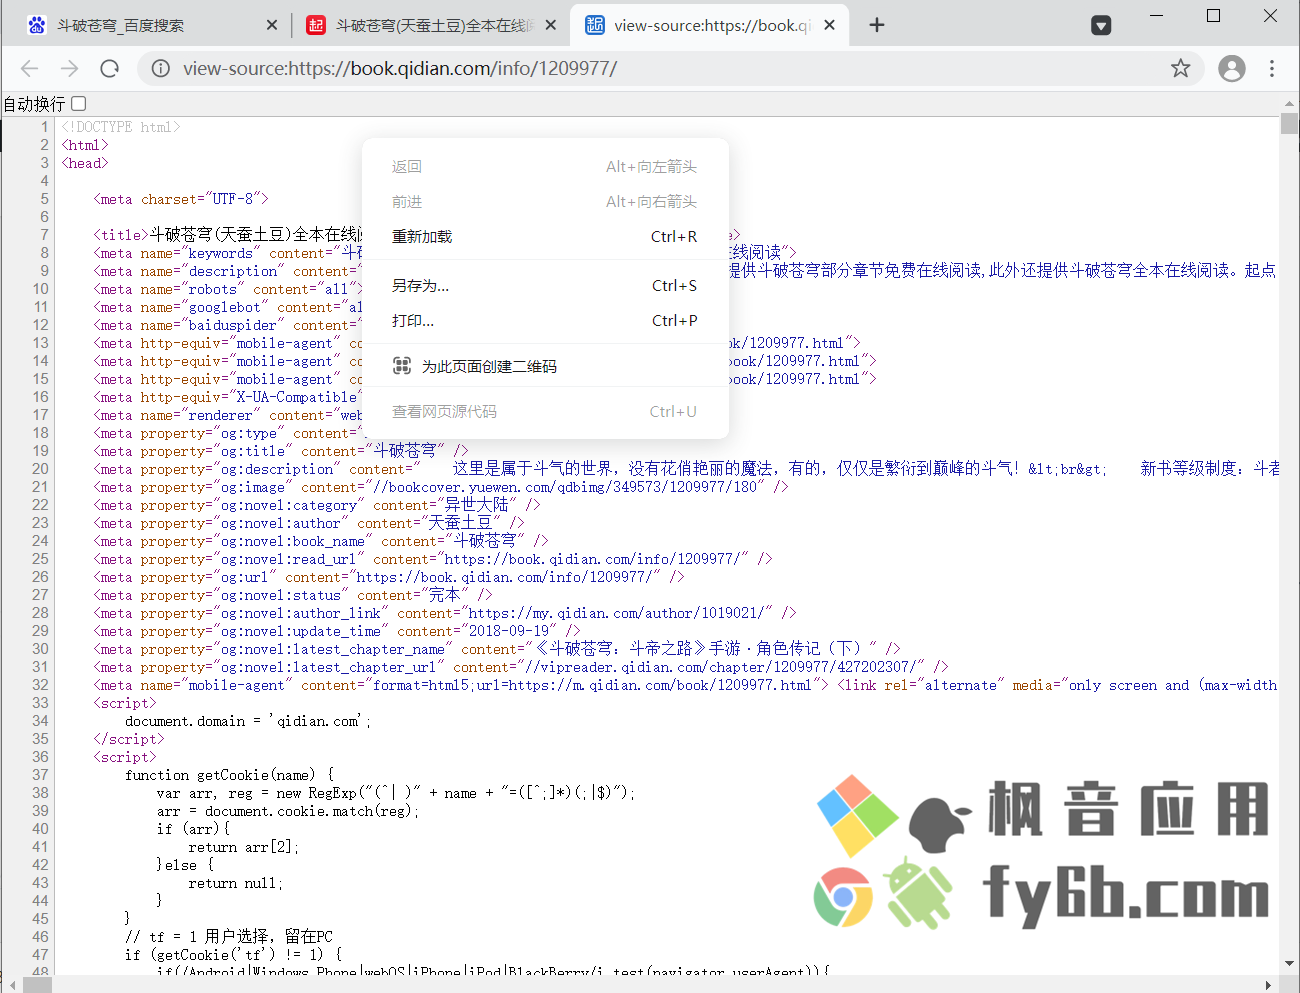Click the QR code icon in context menu
The width and height of the screenshot is (1300, 993).
pos(402,366)
